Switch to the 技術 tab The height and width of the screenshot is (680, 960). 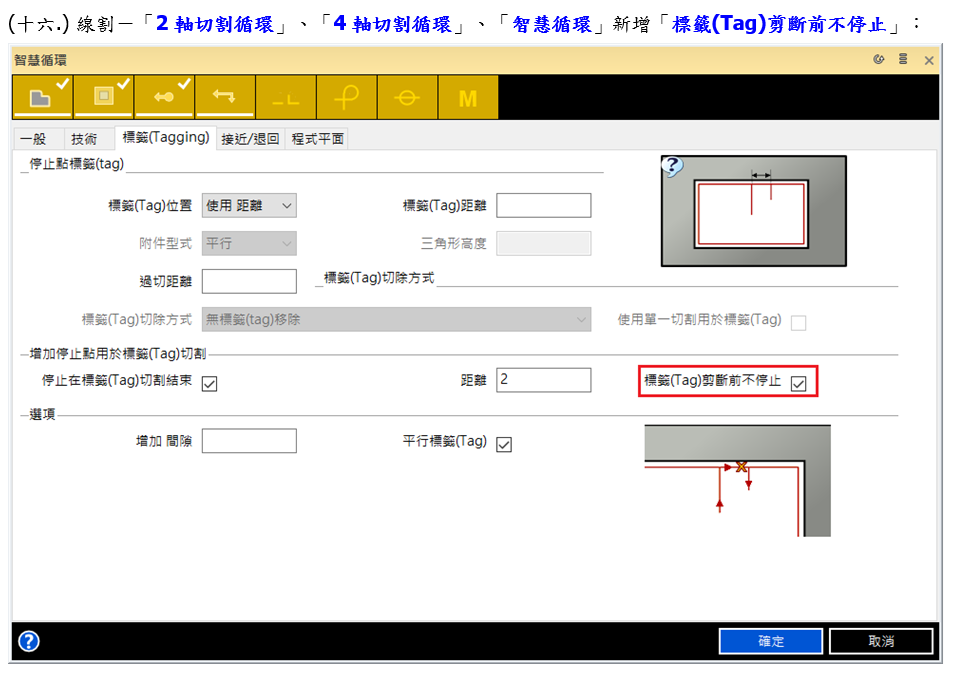[x=84, y=139]
